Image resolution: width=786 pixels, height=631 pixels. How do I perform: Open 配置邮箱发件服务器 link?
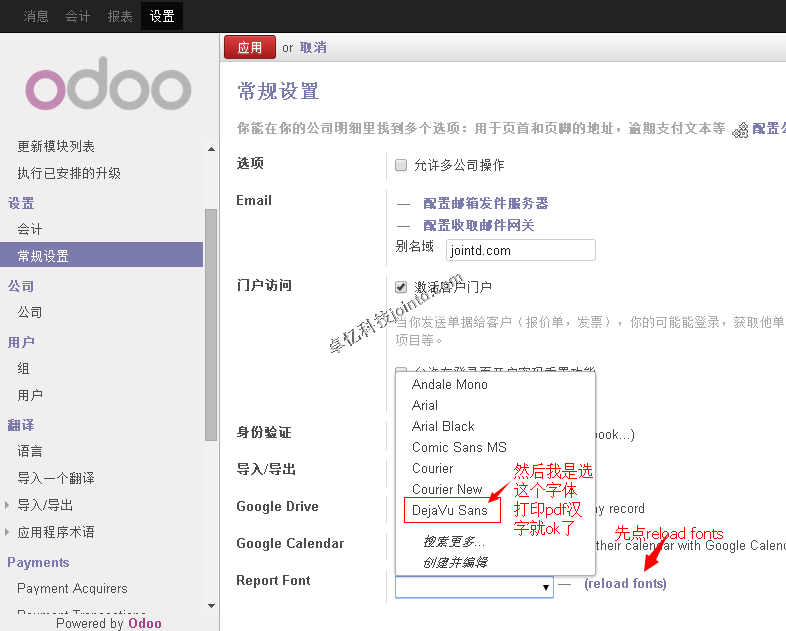click(x=485, y=203)
